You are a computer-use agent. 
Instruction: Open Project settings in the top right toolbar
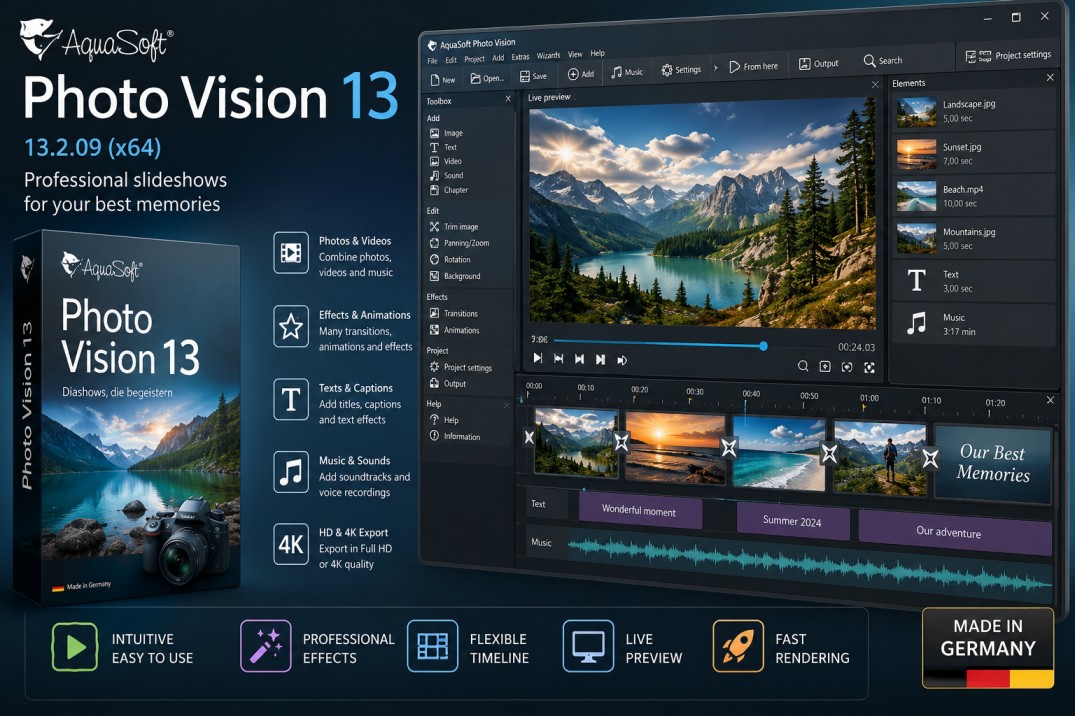tap(1008, 56)
